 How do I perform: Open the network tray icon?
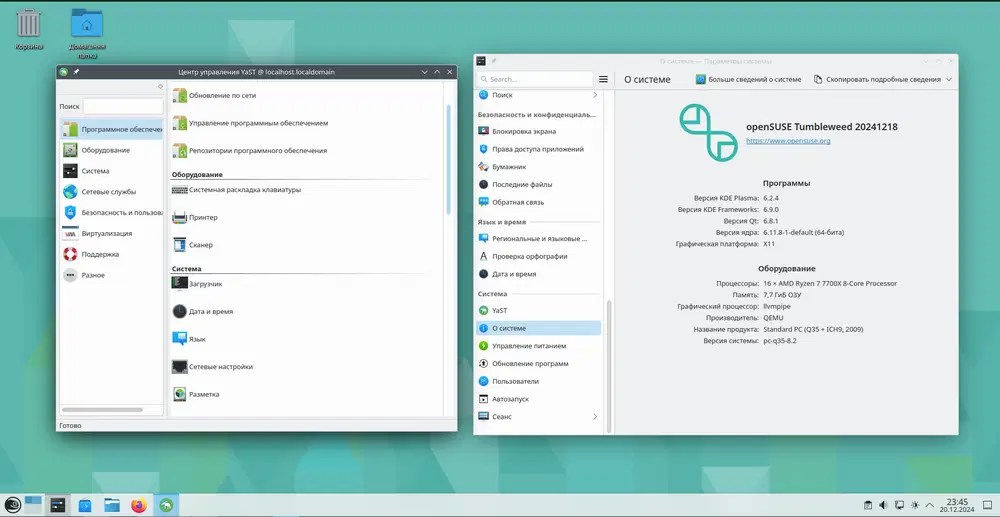click(899, 505)
